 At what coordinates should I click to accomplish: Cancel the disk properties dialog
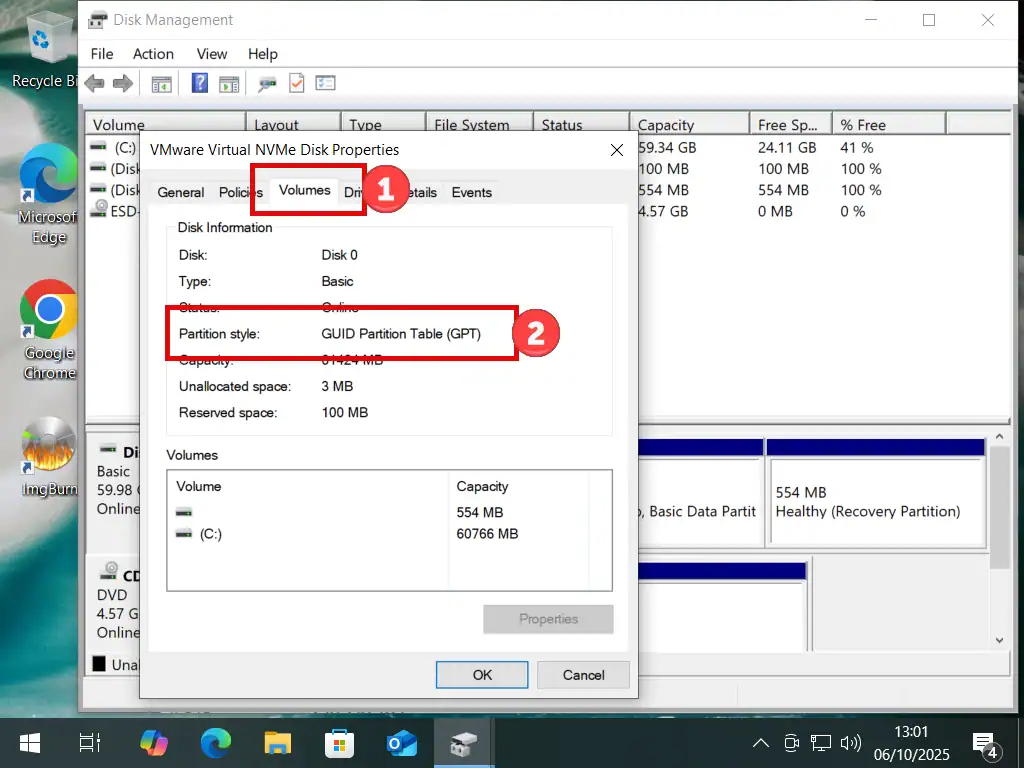[x=583, y=675]
